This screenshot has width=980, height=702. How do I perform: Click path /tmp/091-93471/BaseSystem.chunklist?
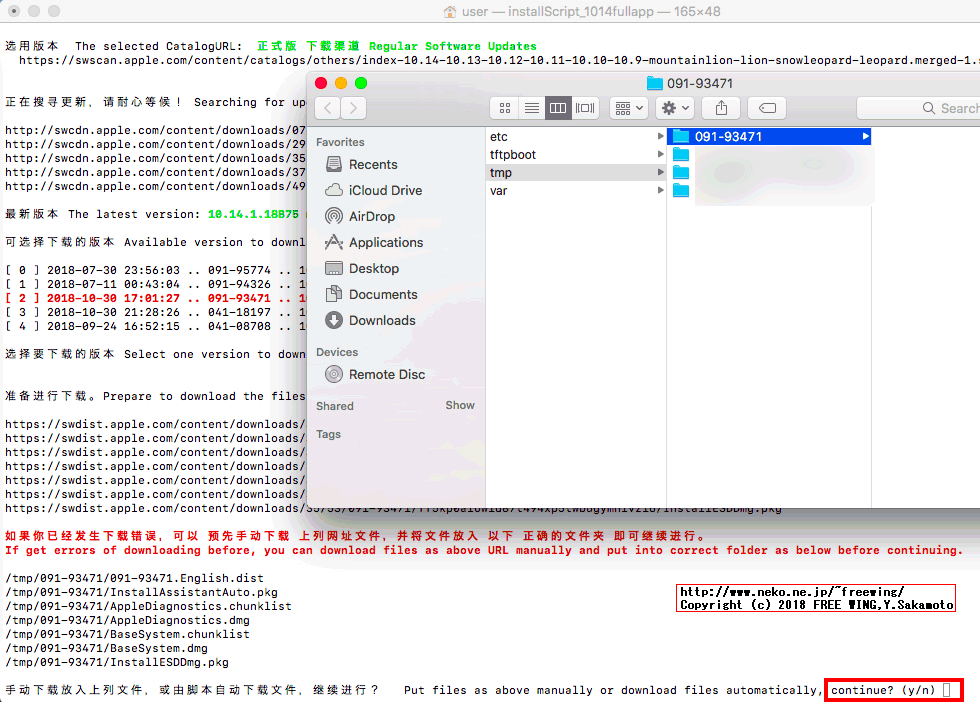coord(128,634)
